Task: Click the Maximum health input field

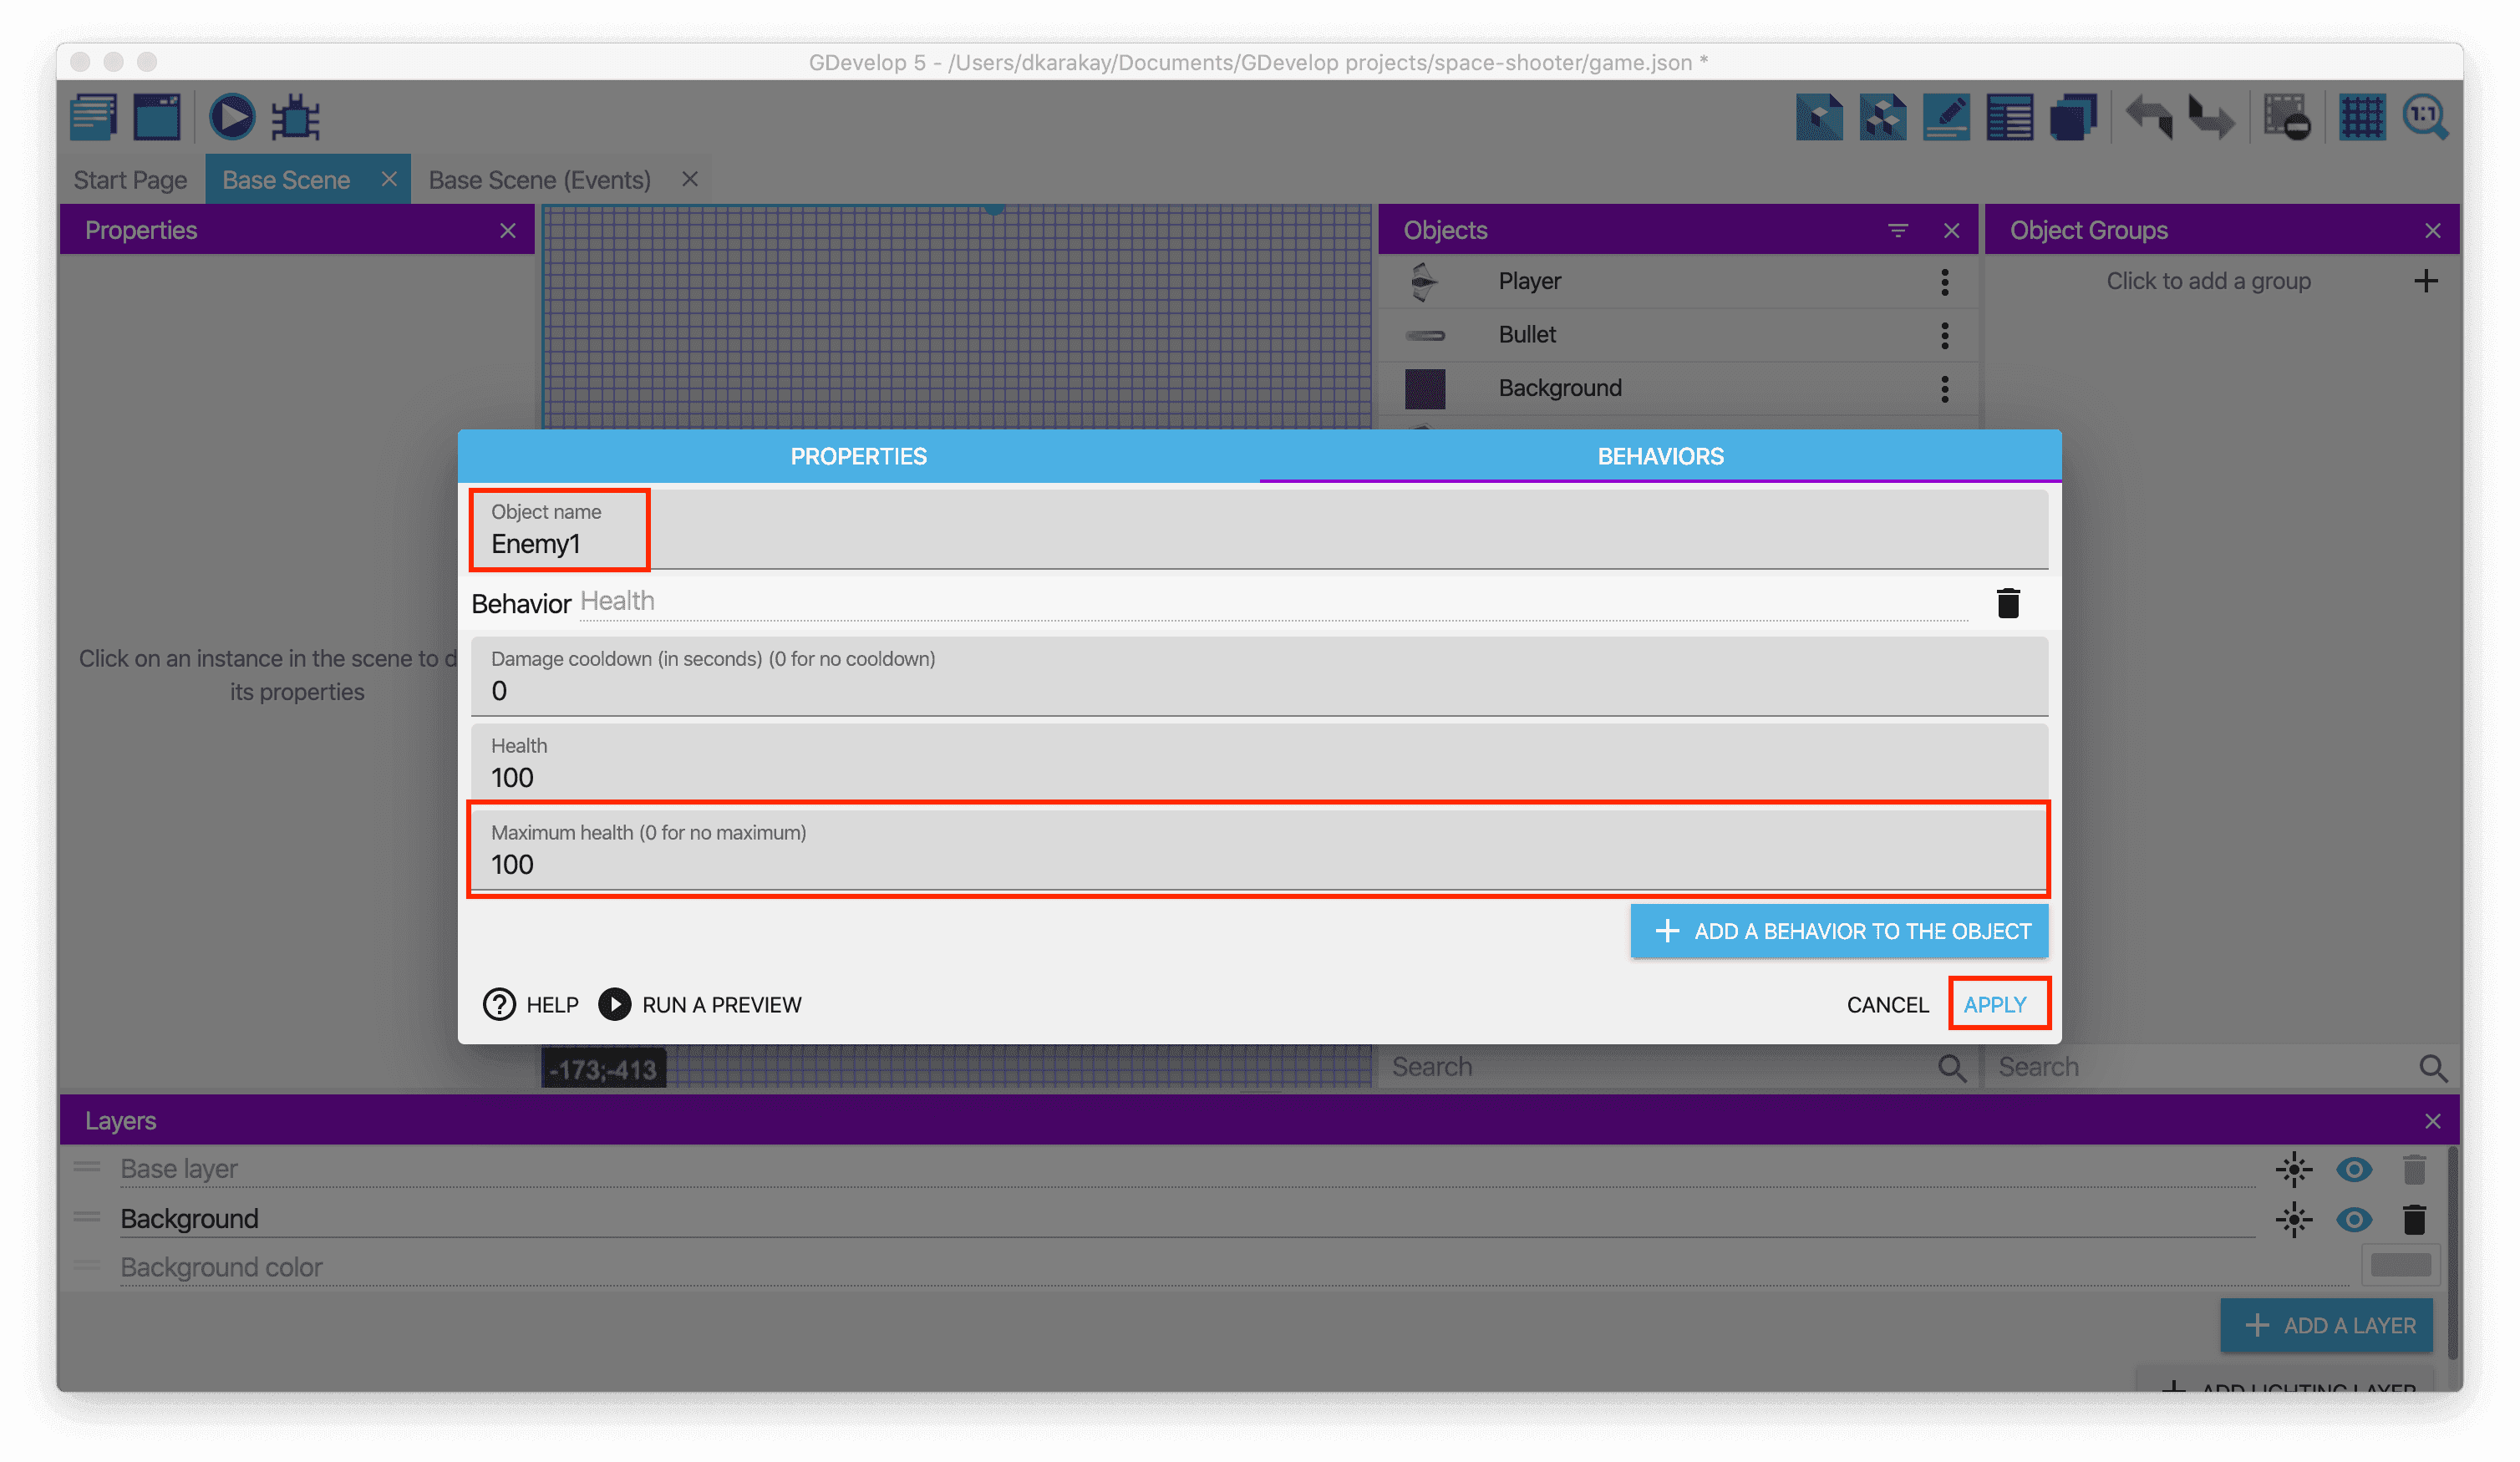Action: (1258, 864)
